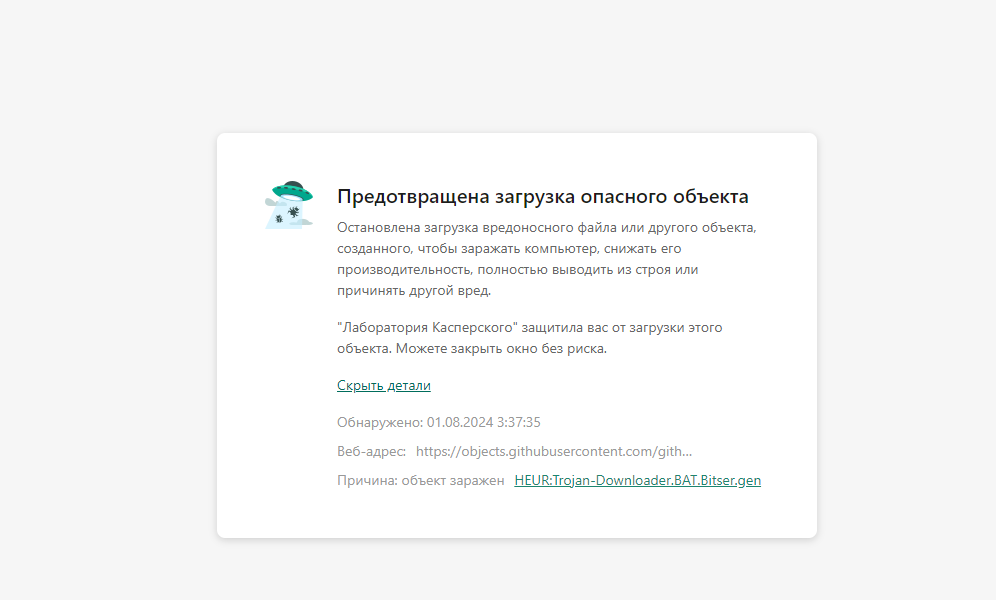Image resolution: width=996 pixels, height=600 pixels.
Task: Click the UFO virus abduction icon
Action: (290, 204)
